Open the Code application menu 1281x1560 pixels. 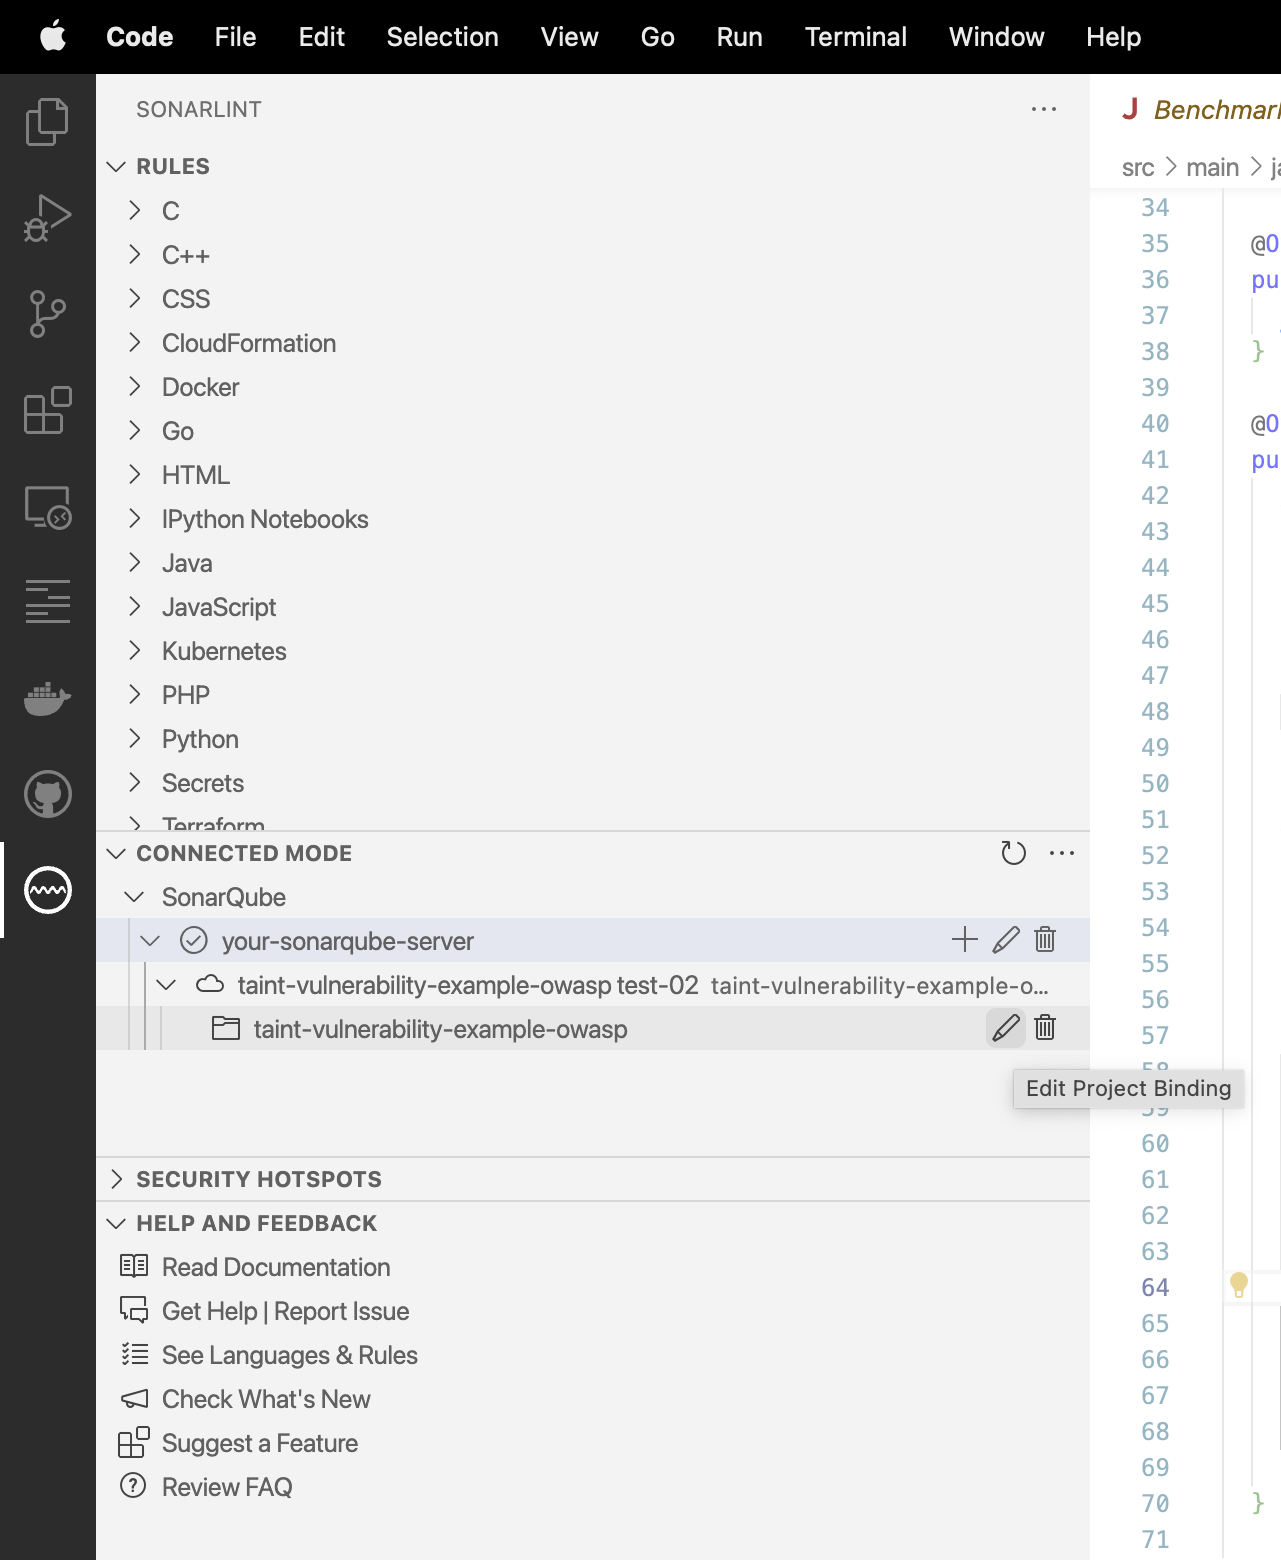pyautogui.click(x=140, y=37)
